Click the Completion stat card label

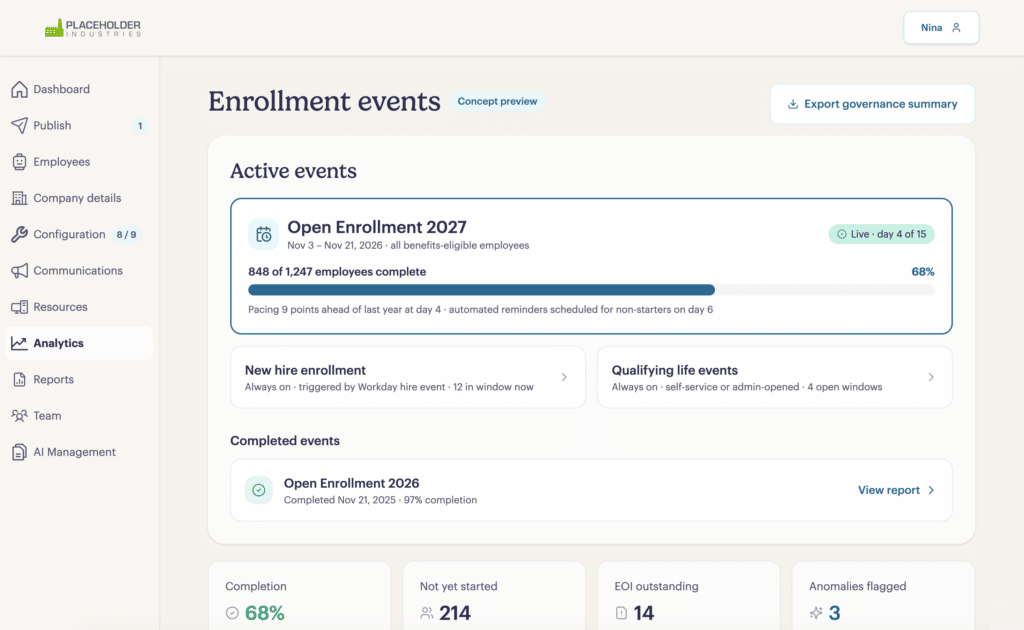pos(256,586)
